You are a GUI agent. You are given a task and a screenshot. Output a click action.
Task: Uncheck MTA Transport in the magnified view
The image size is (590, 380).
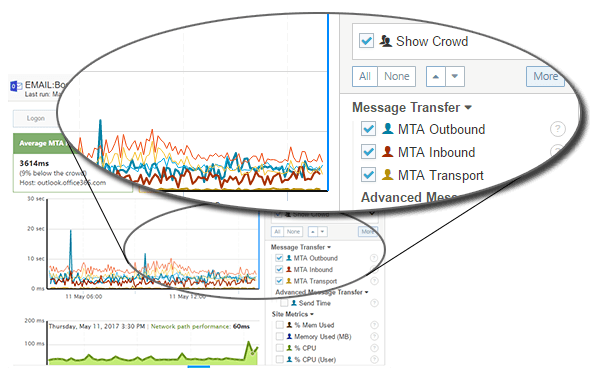(x=368, y=175)
